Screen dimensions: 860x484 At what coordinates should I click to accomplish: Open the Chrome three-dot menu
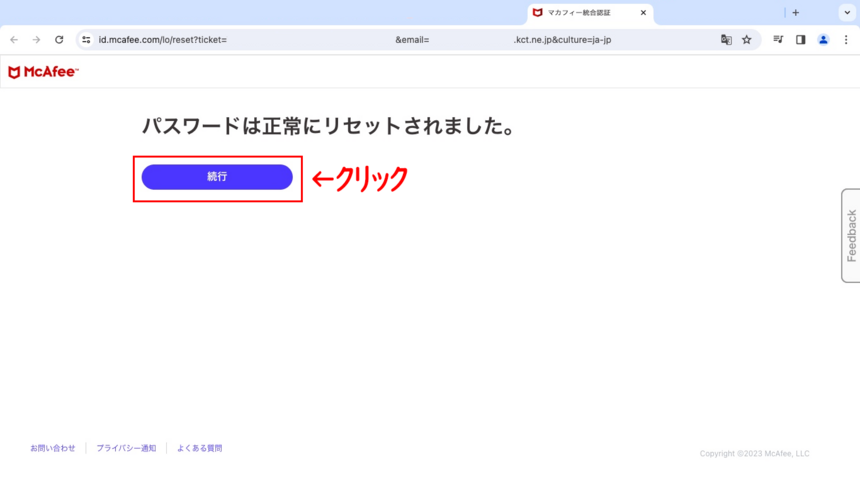coord(846,40)
